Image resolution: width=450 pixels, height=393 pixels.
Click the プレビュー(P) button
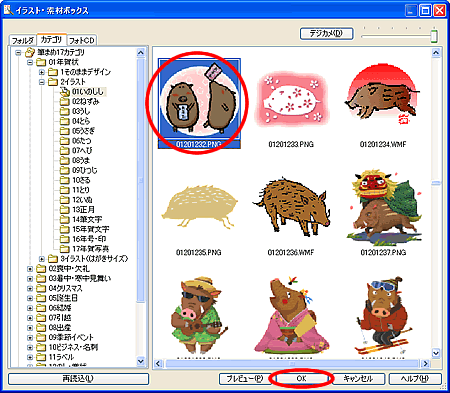tap(245, 379)
